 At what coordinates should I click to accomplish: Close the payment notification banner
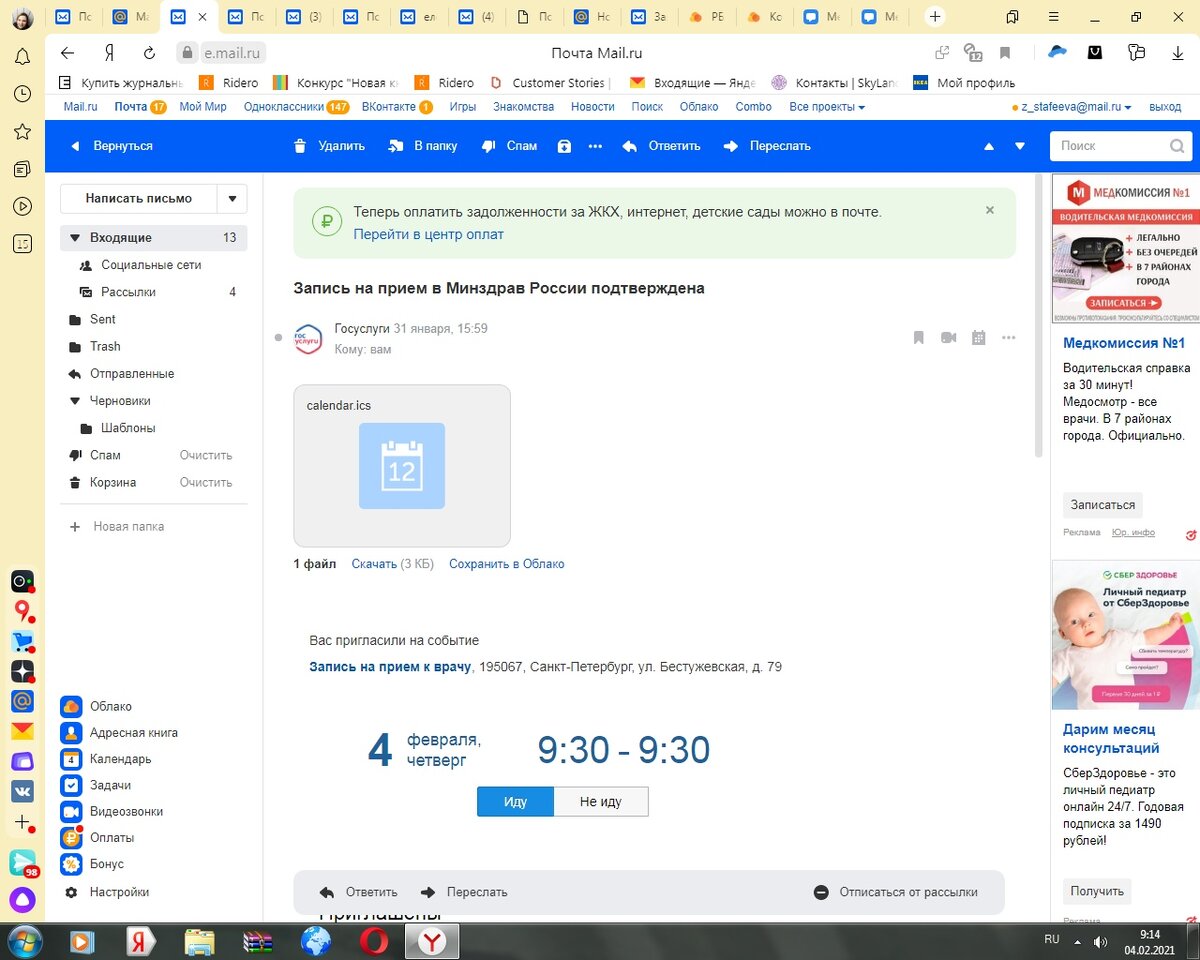pyautogui.click(x=990, y=210)
